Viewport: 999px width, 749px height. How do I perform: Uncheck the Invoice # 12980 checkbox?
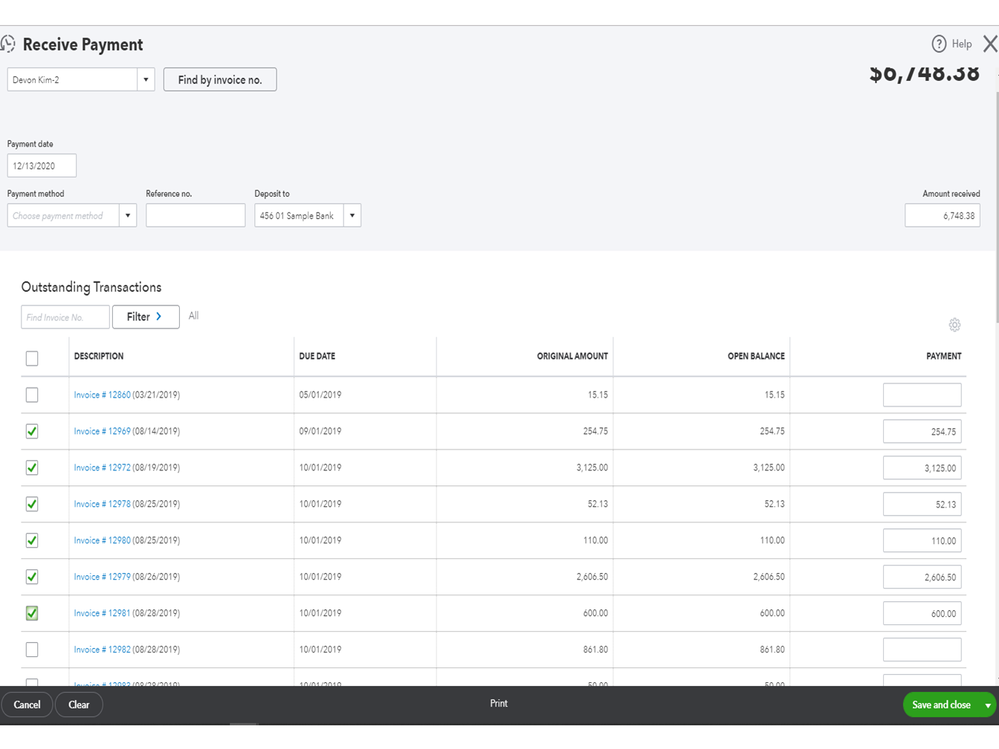pyautogui.click(x=32, y=540)
